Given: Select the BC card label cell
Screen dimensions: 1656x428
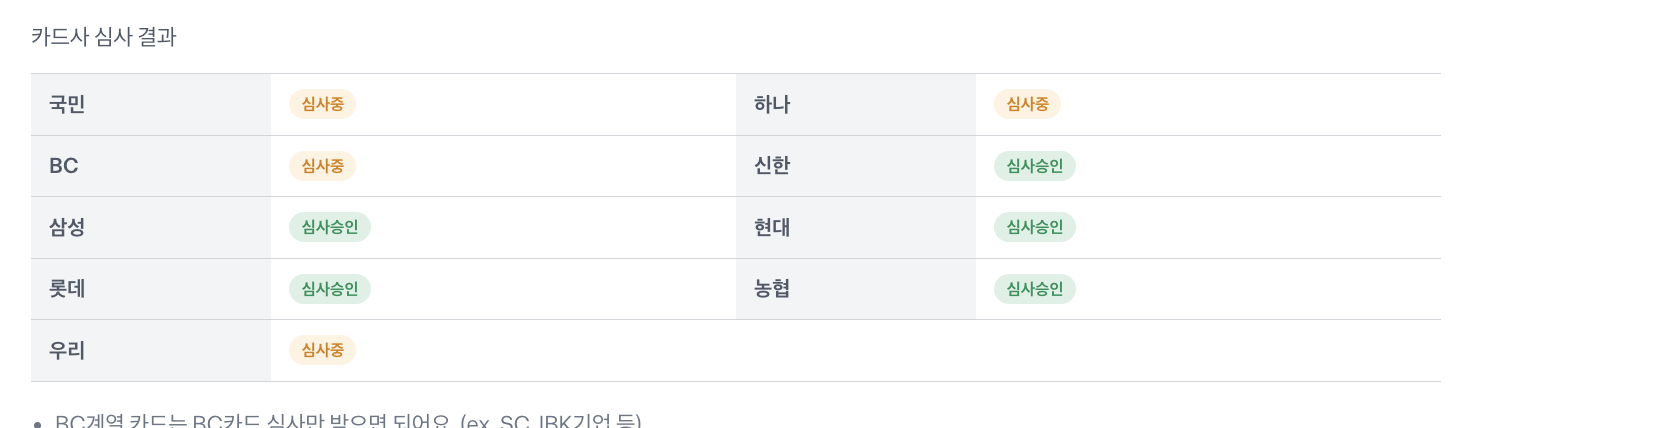Looking at the screenshot, I should [x=64, y=166].
